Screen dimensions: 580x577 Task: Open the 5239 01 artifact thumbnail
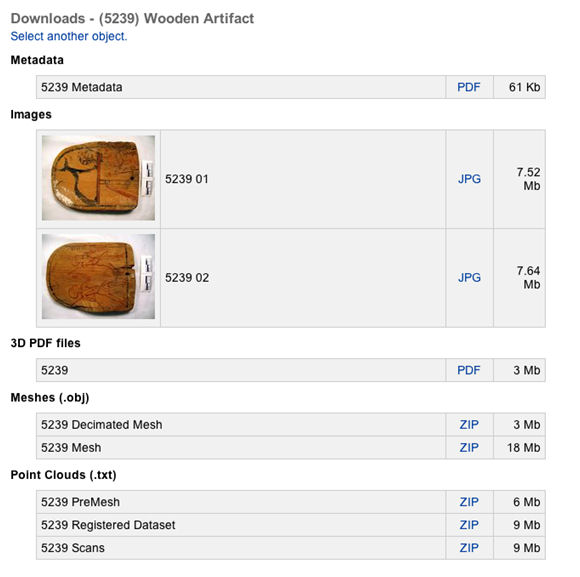pyautogui.click(x=98, y=178)
